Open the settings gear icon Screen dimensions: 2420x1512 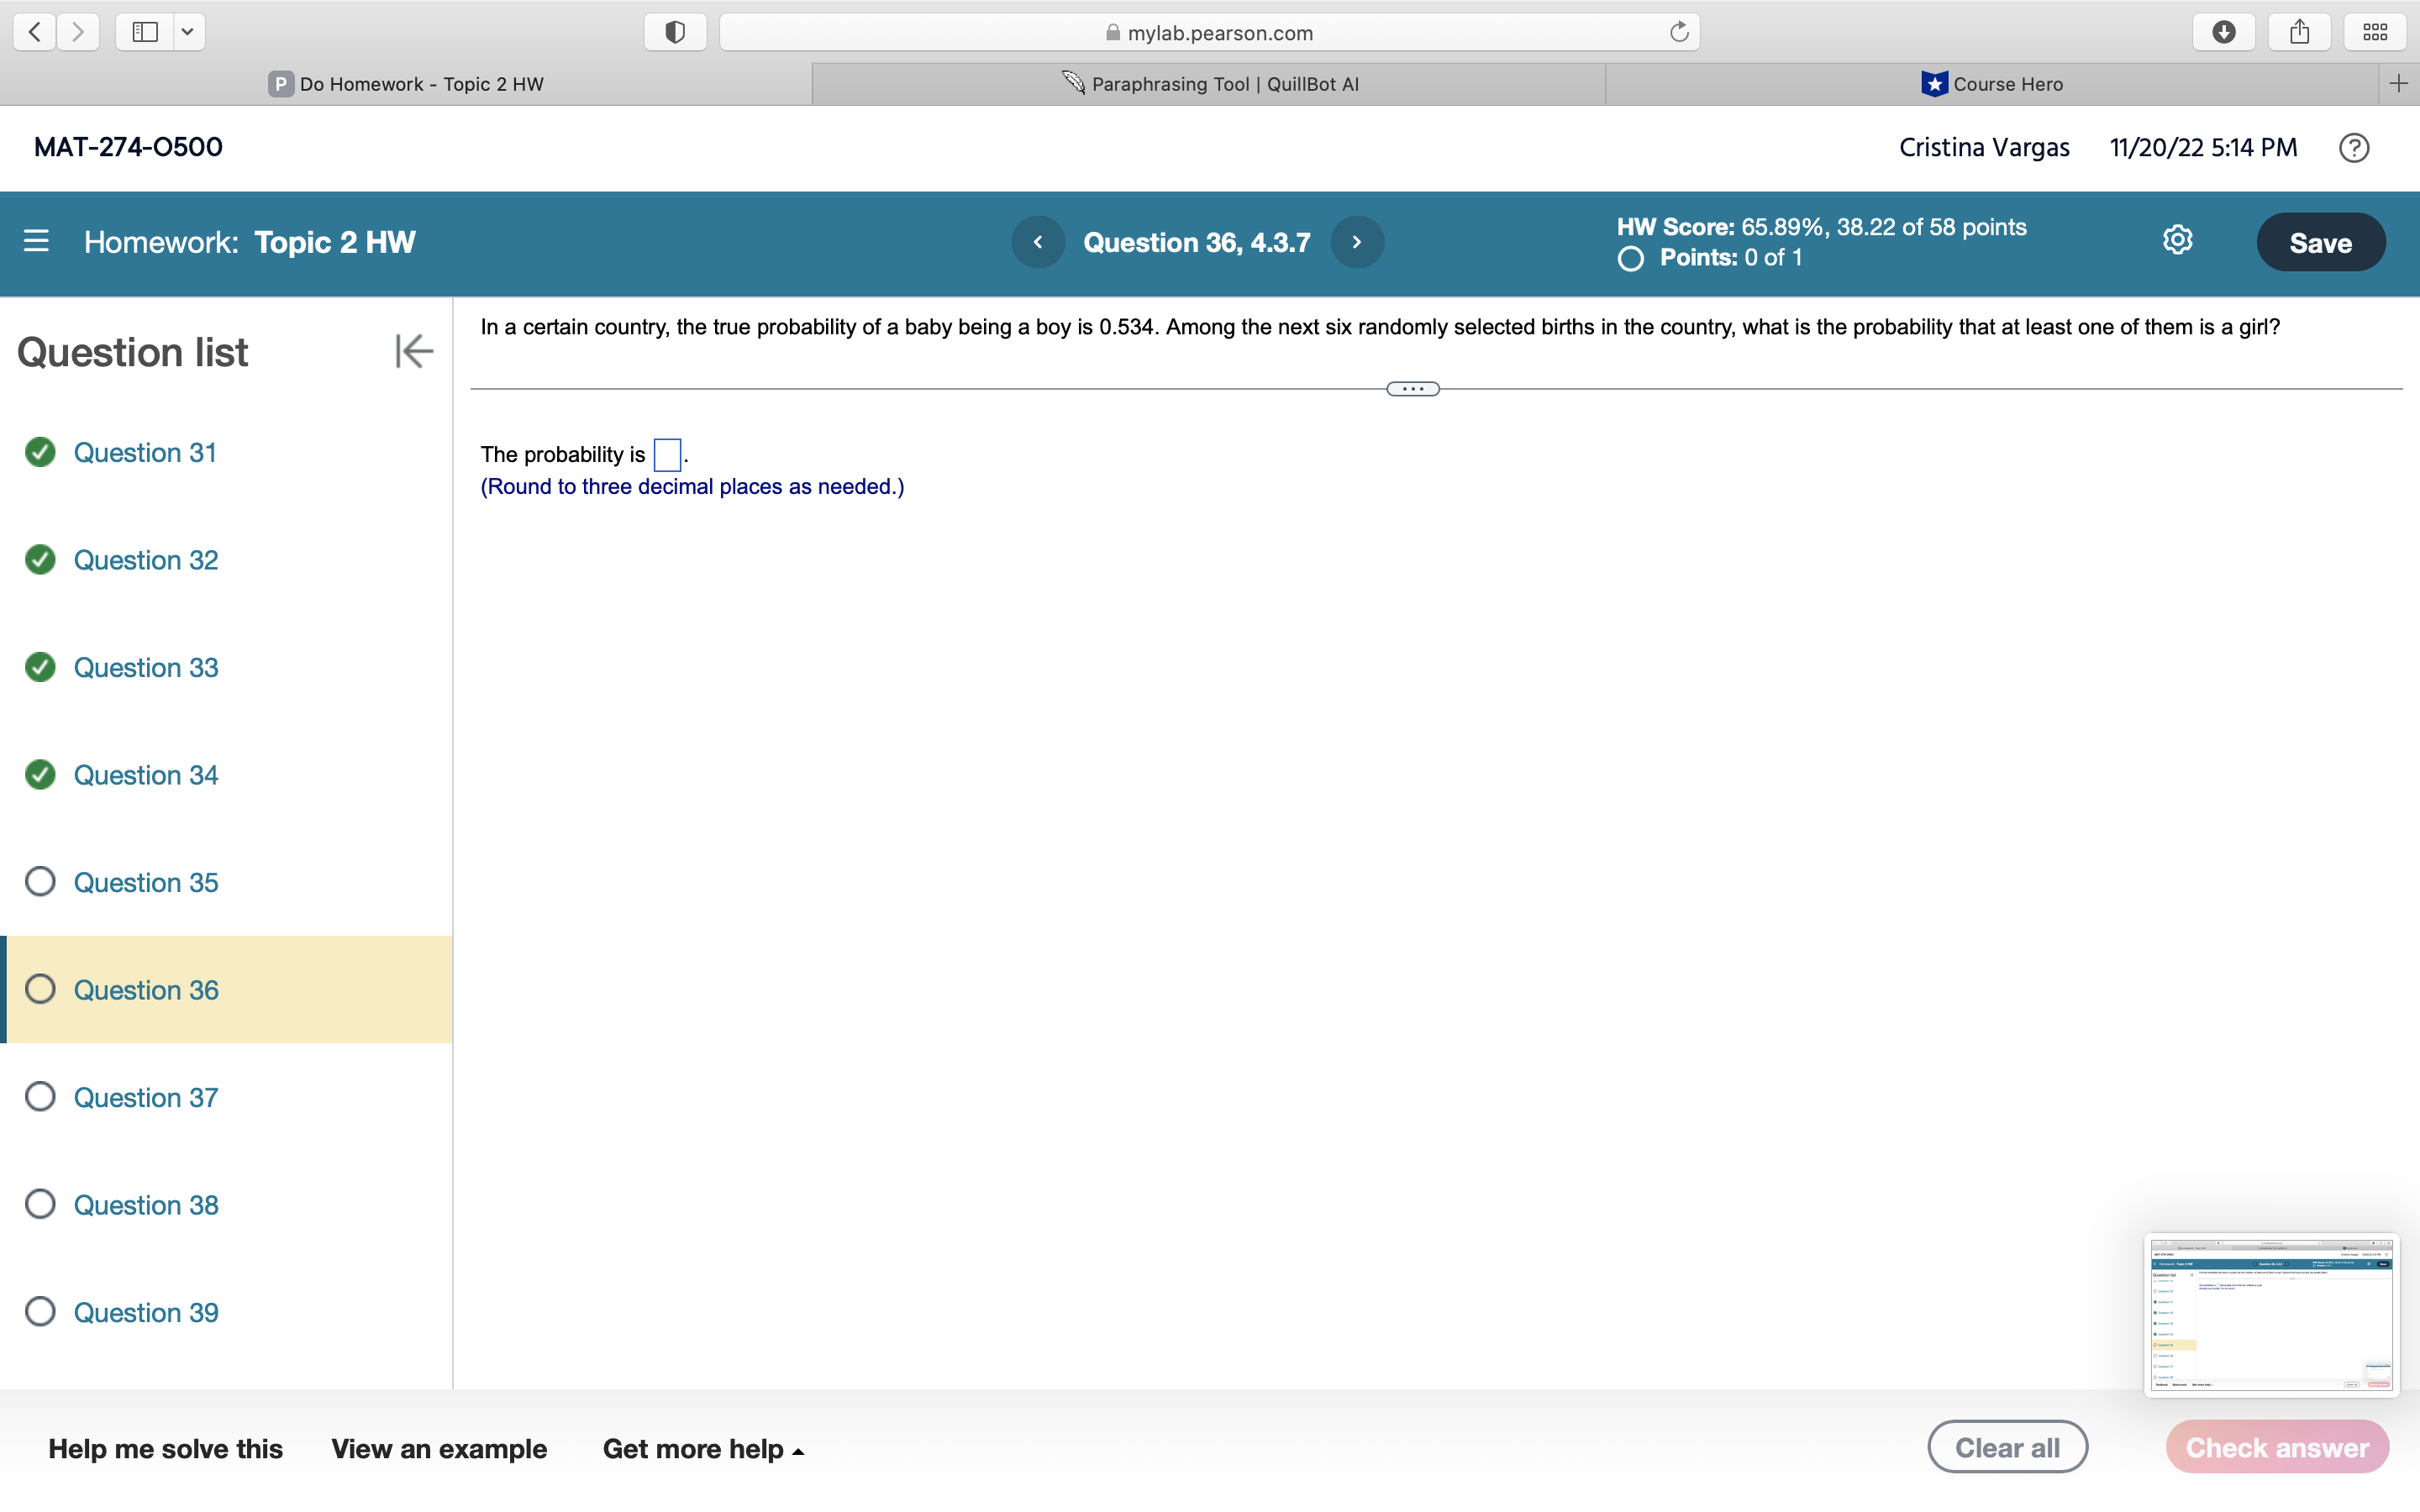click(x=2177, y=240)
